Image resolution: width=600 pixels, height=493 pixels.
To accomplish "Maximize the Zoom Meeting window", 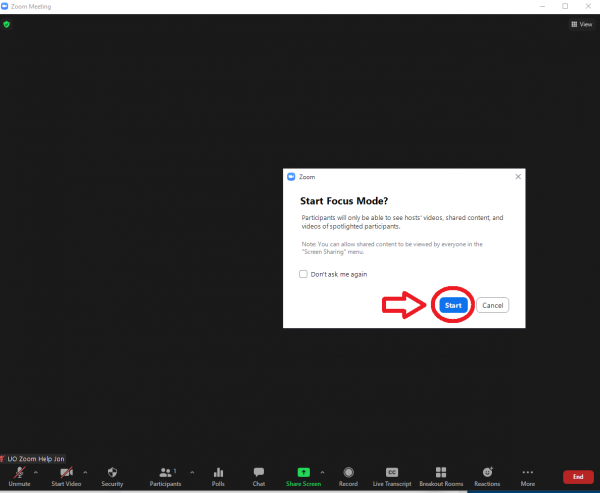I will 565,6.
